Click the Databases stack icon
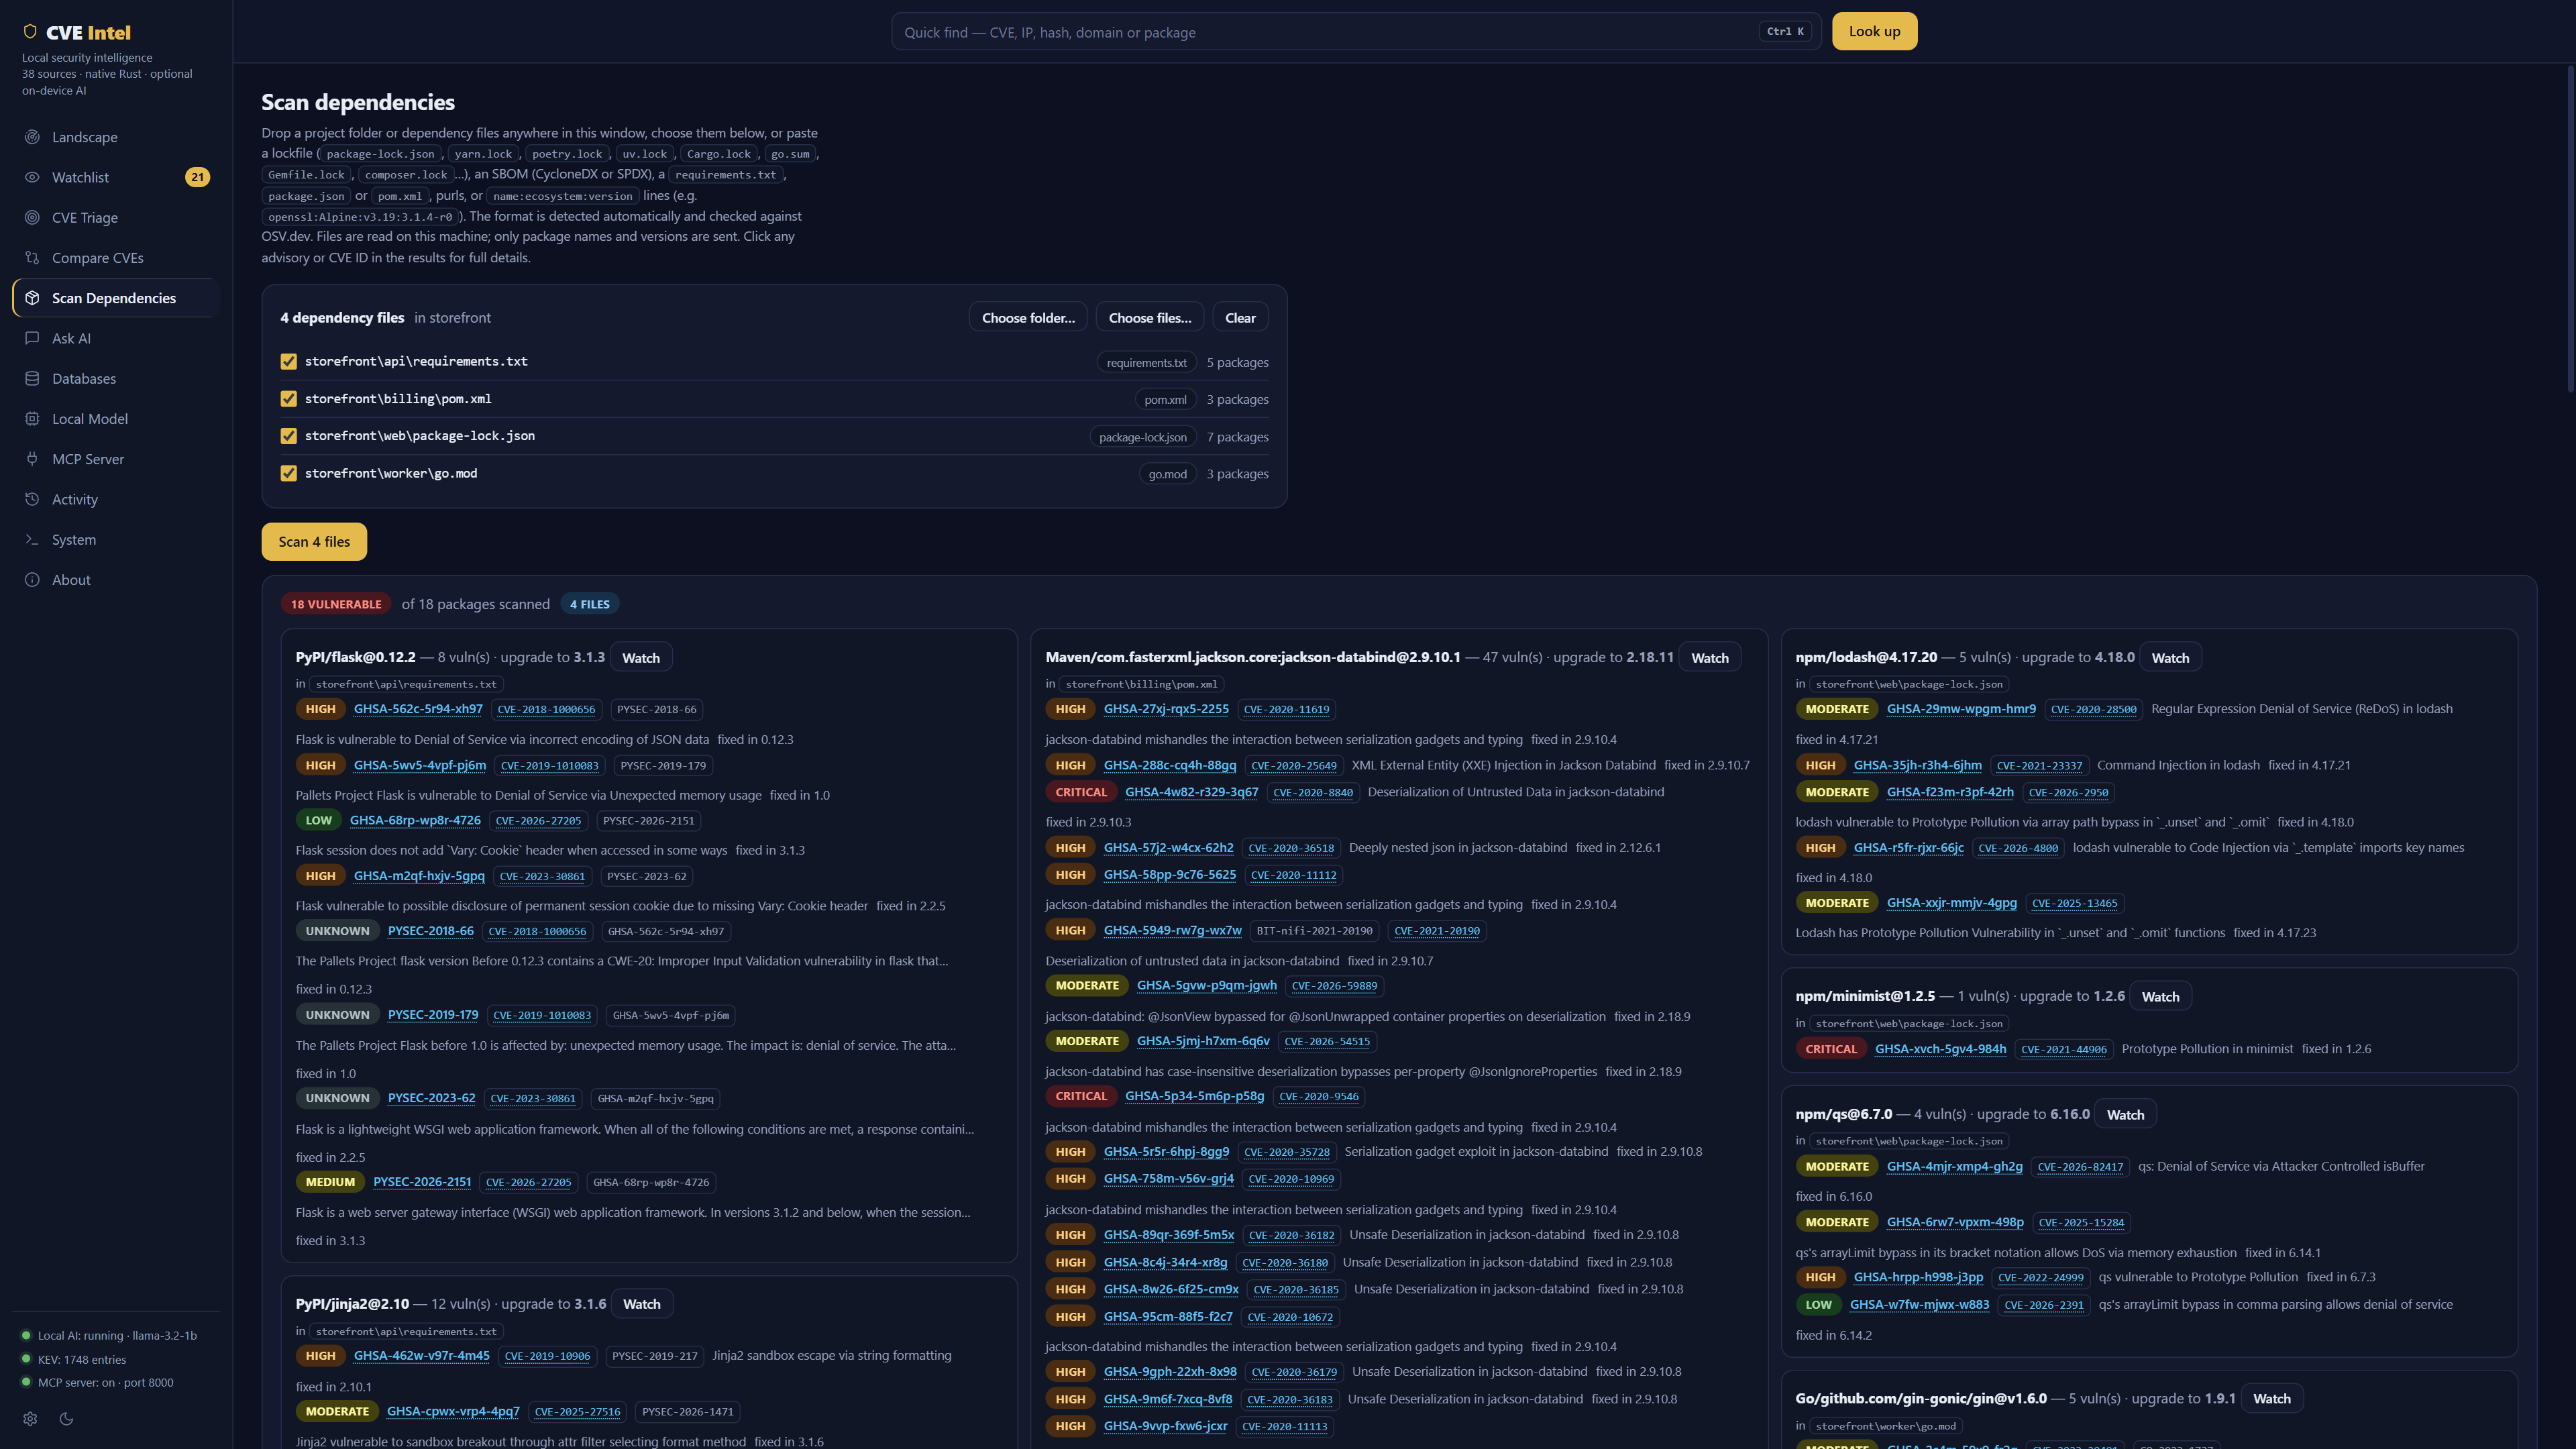This screenshot has width=2576, height=1449. point(32,378)
